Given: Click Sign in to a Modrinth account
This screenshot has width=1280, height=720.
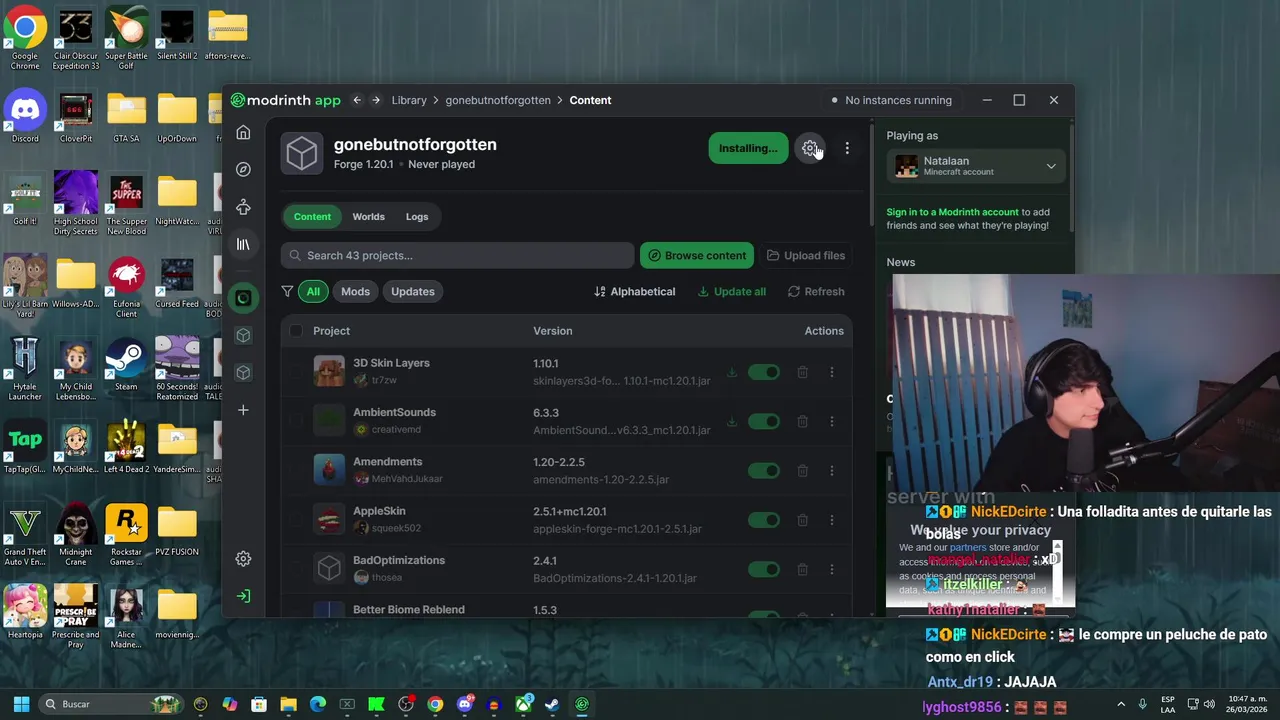Looking at the screenshot, I should pyautogui.click(x=952, y=212).
